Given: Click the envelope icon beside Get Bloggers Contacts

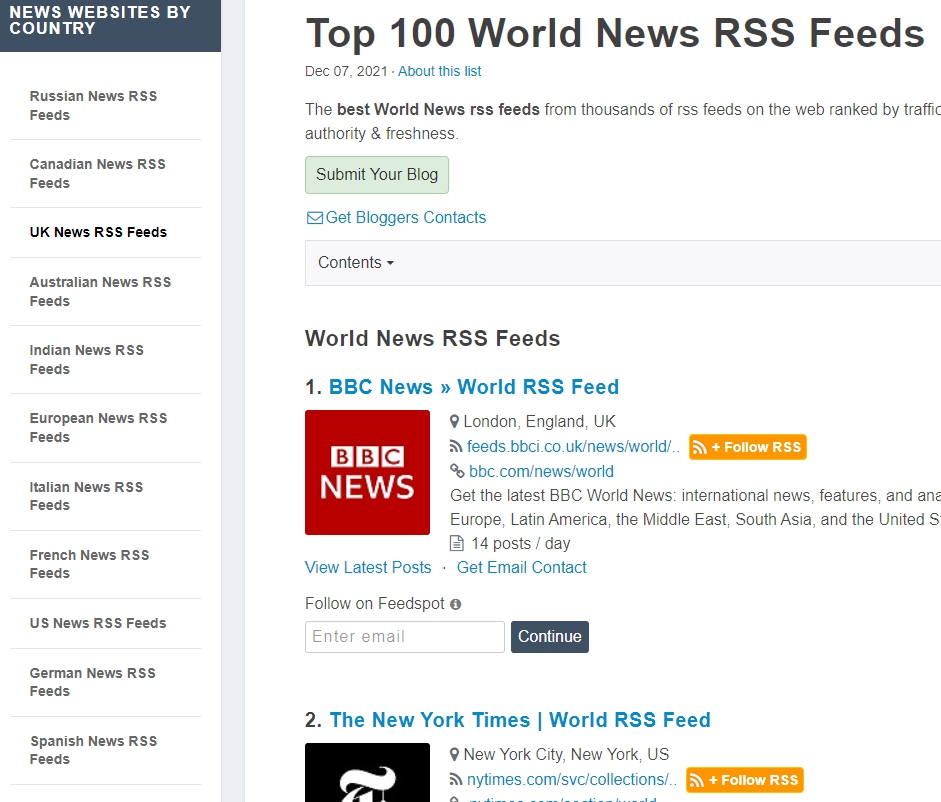Looking at the screenshot, I should click(314, 218).
